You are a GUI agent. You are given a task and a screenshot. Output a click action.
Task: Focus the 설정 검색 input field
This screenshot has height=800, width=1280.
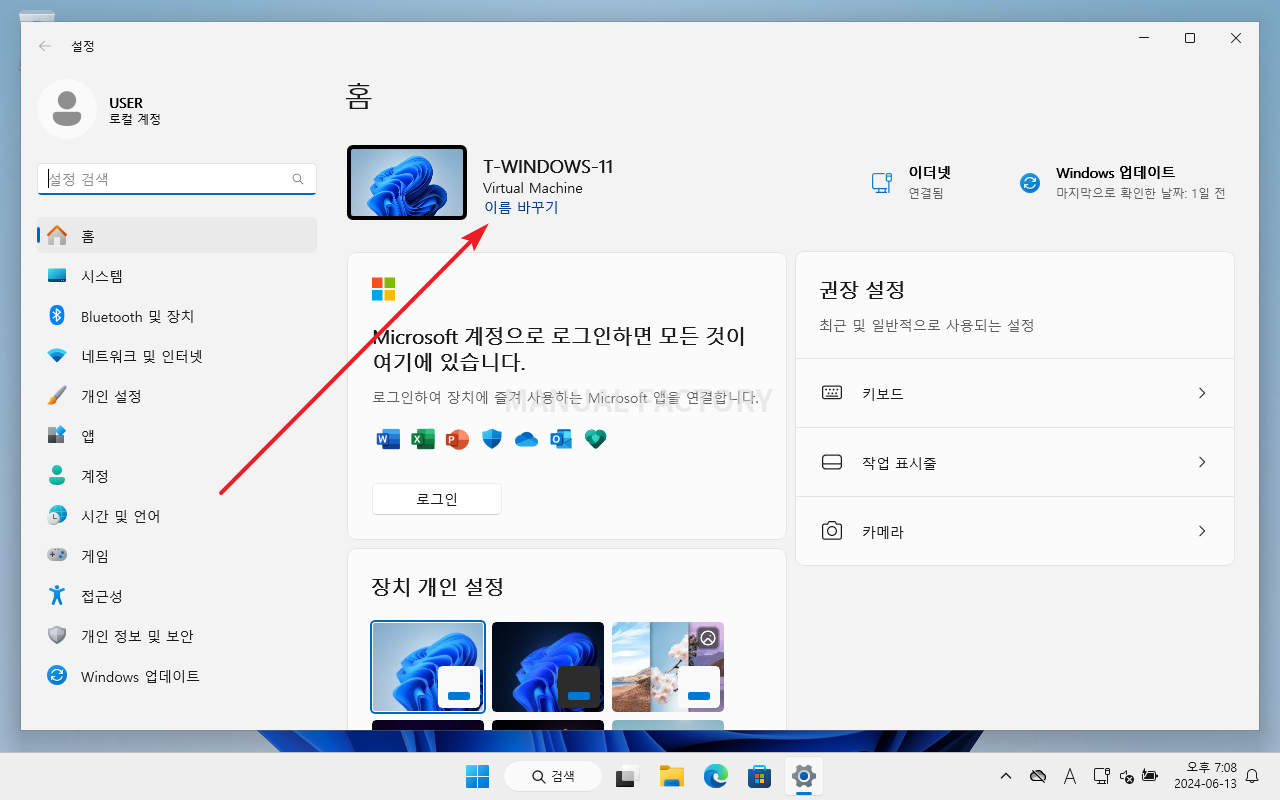tap(177, 179)
